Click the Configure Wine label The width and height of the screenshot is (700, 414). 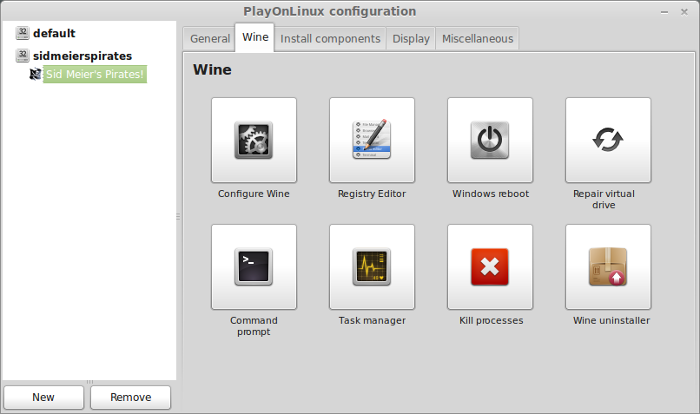pyautogui.click(x=254, y=194)
